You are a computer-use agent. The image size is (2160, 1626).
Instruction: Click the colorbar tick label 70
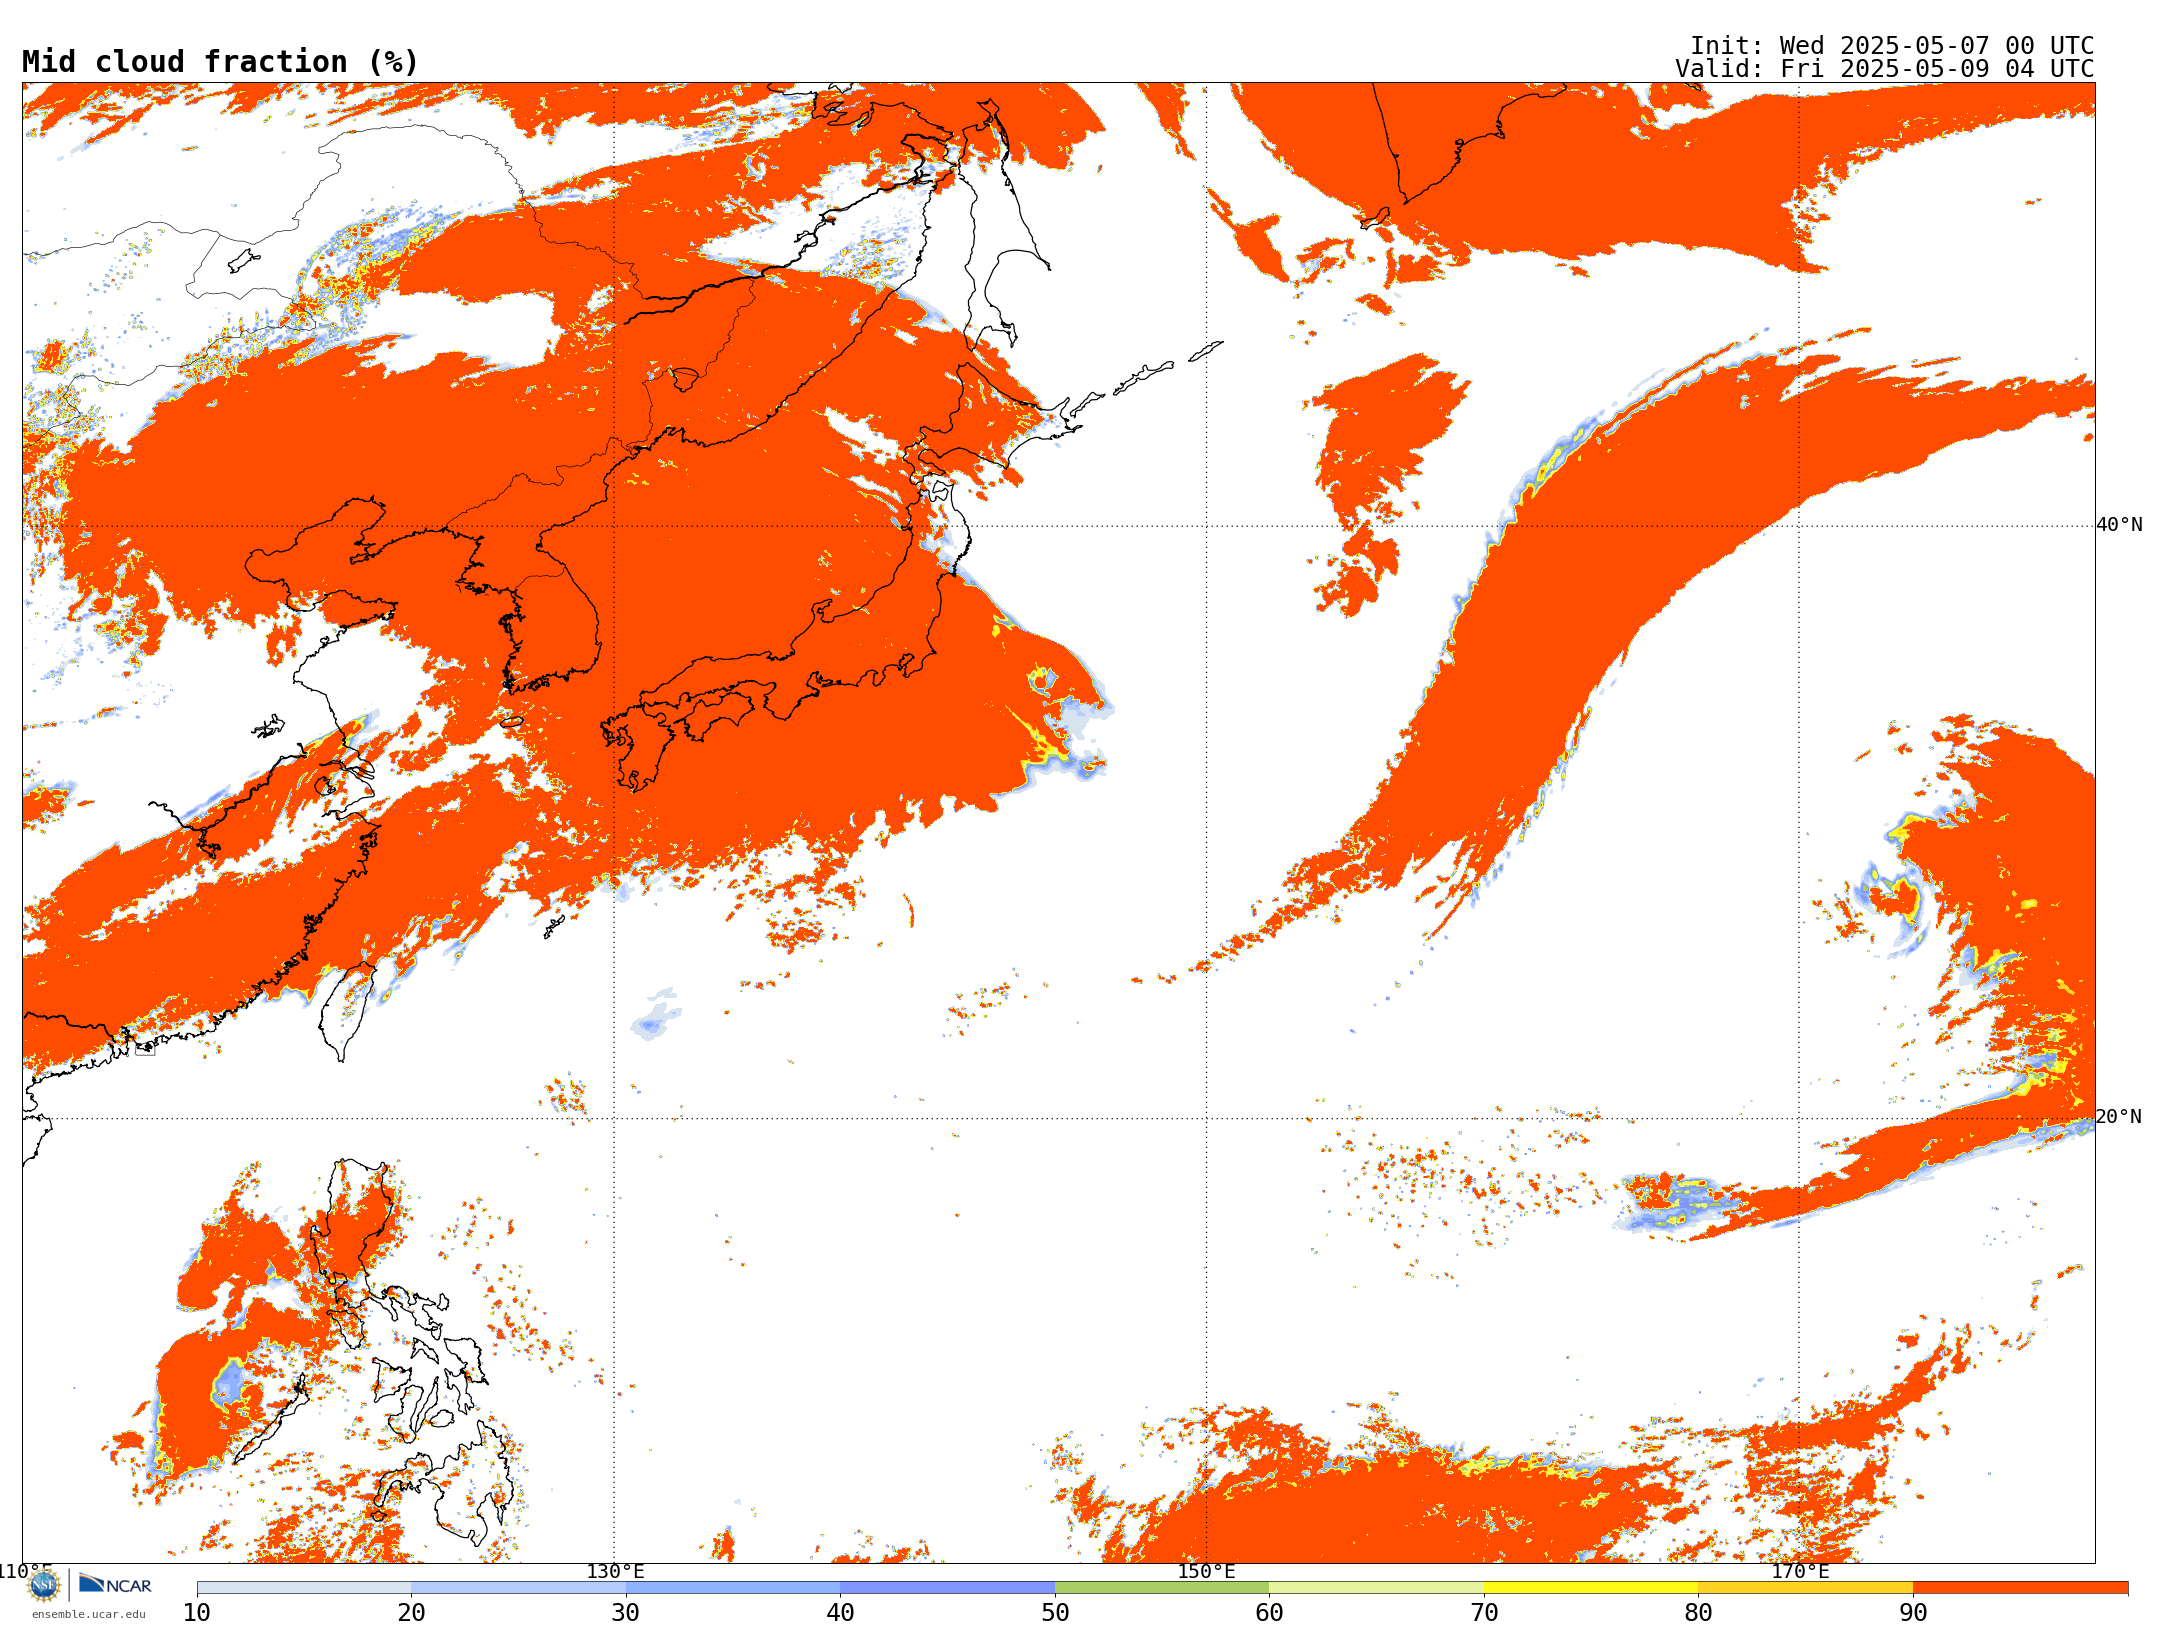(x=1484, y=1613)
